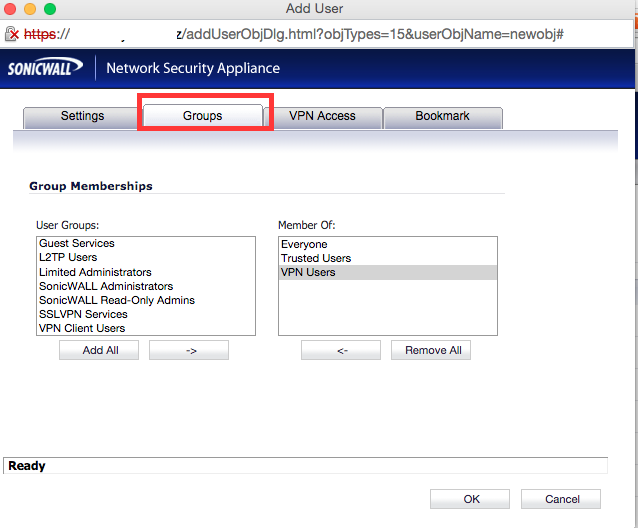Select Limited Administrators group
638x528 pixels.
click(146, 272)
